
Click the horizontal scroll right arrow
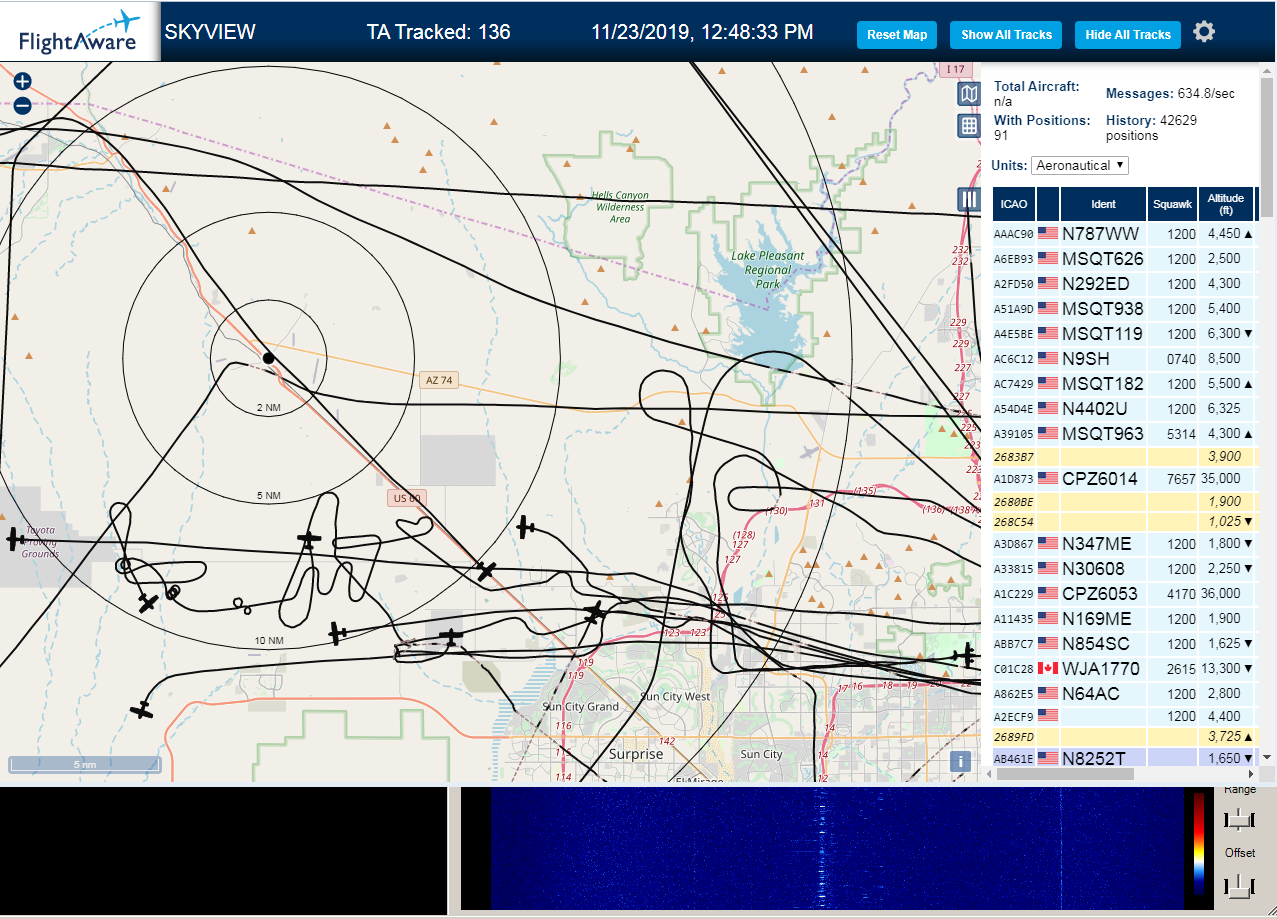click(x=1251, y=773)
